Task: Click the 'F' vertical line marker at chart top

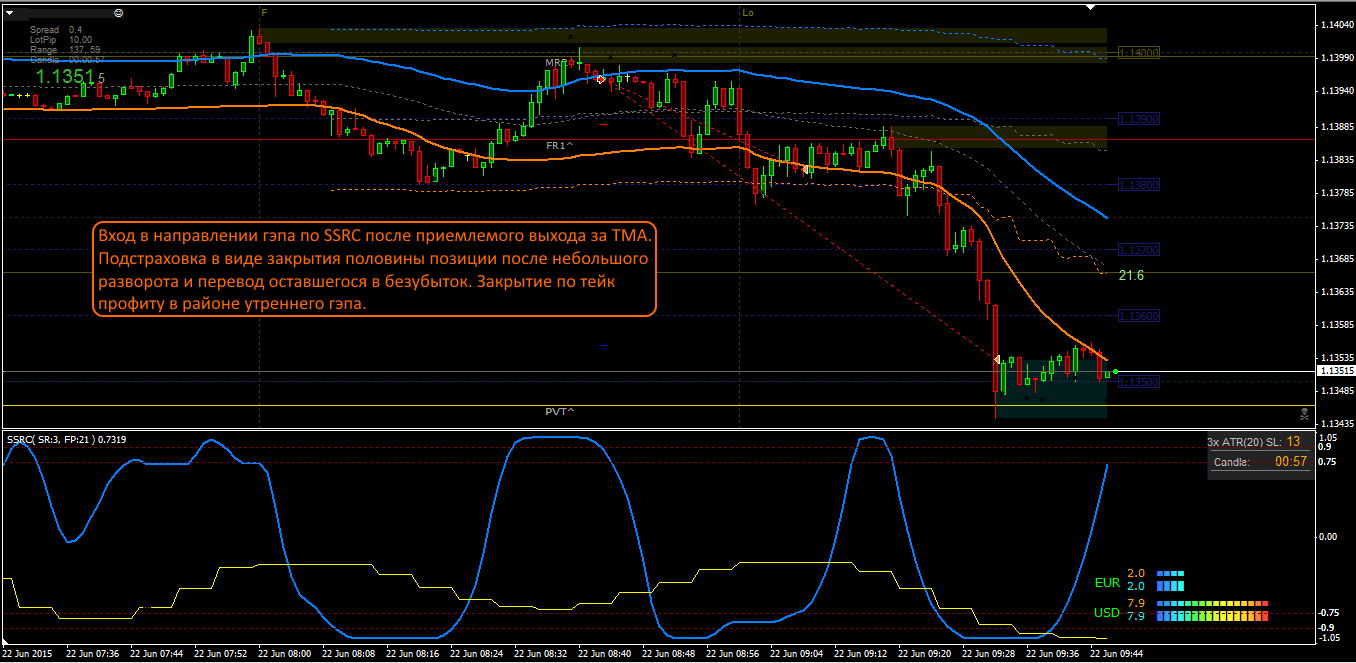Action: point(263,12)
